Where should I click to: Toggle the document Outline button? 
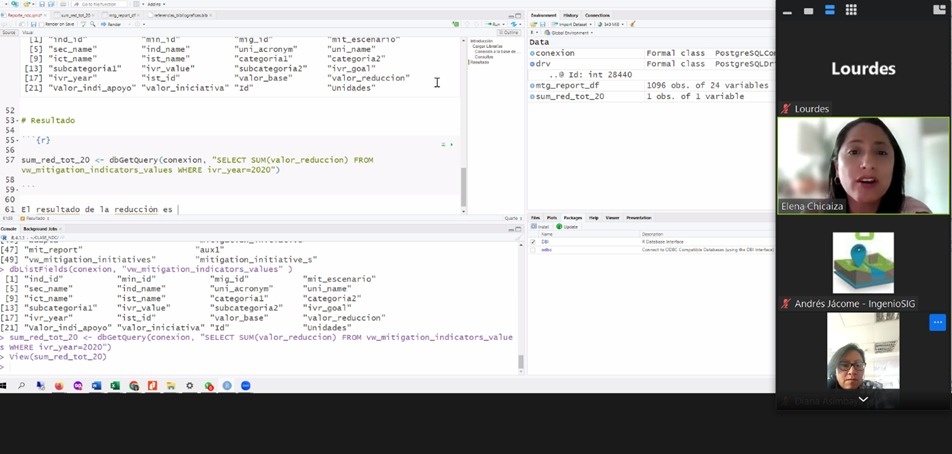[x=509, y=33]
